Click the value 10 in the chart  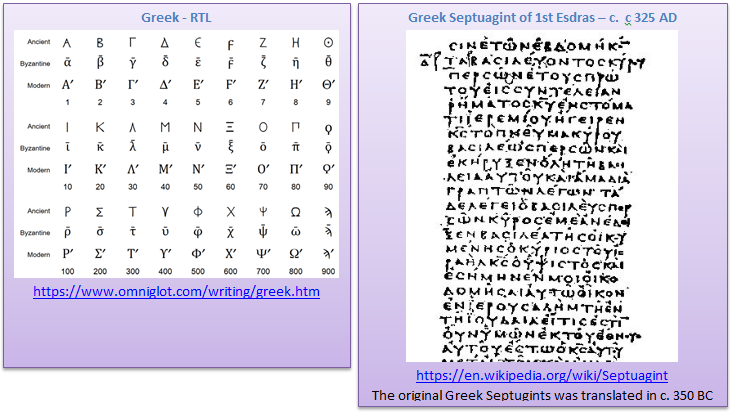(68, 187)
